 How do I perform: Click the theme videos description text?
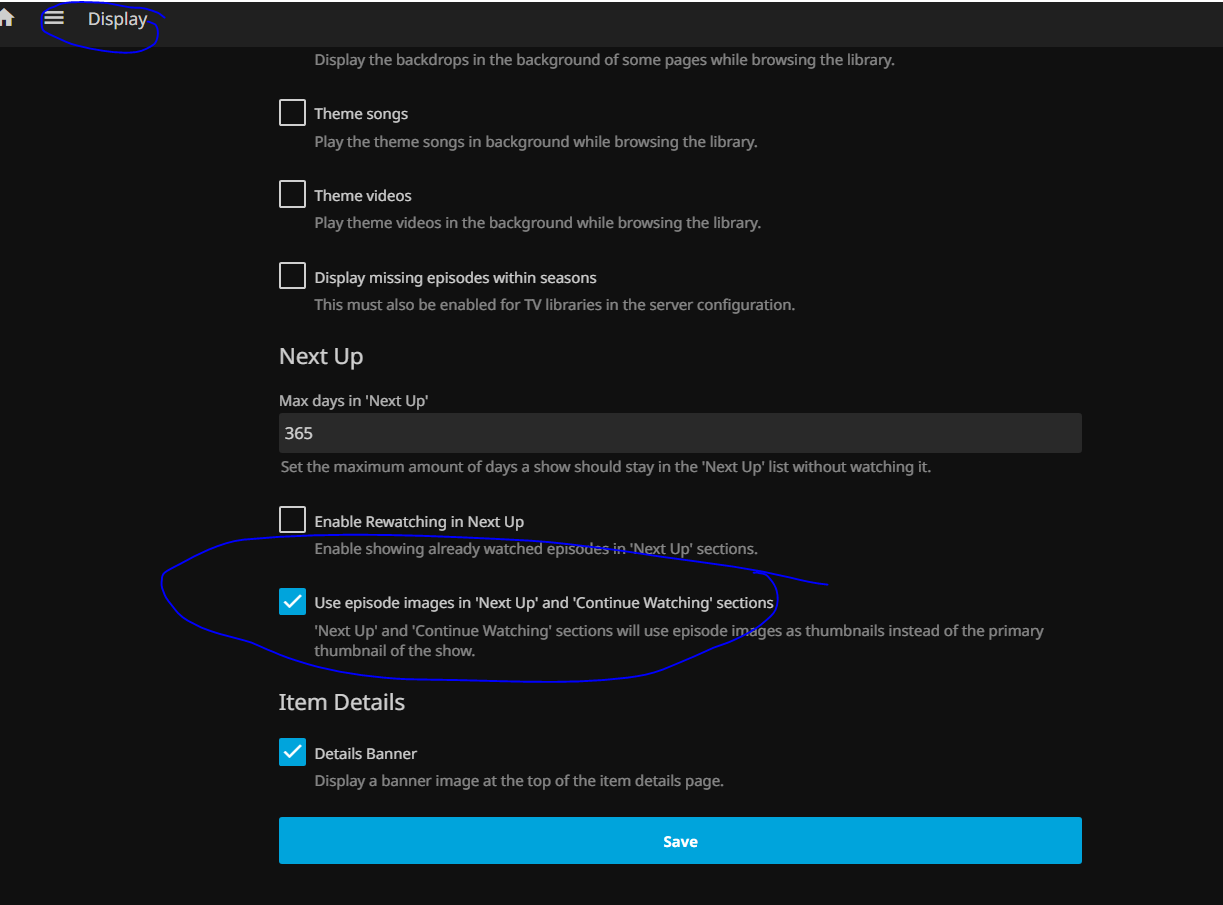point(537,223)
